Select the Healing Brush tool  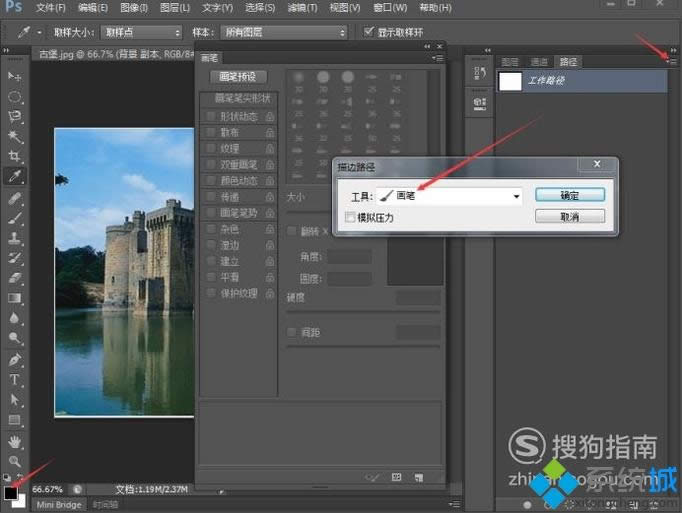pyautogui.click(x=14, y=198)
